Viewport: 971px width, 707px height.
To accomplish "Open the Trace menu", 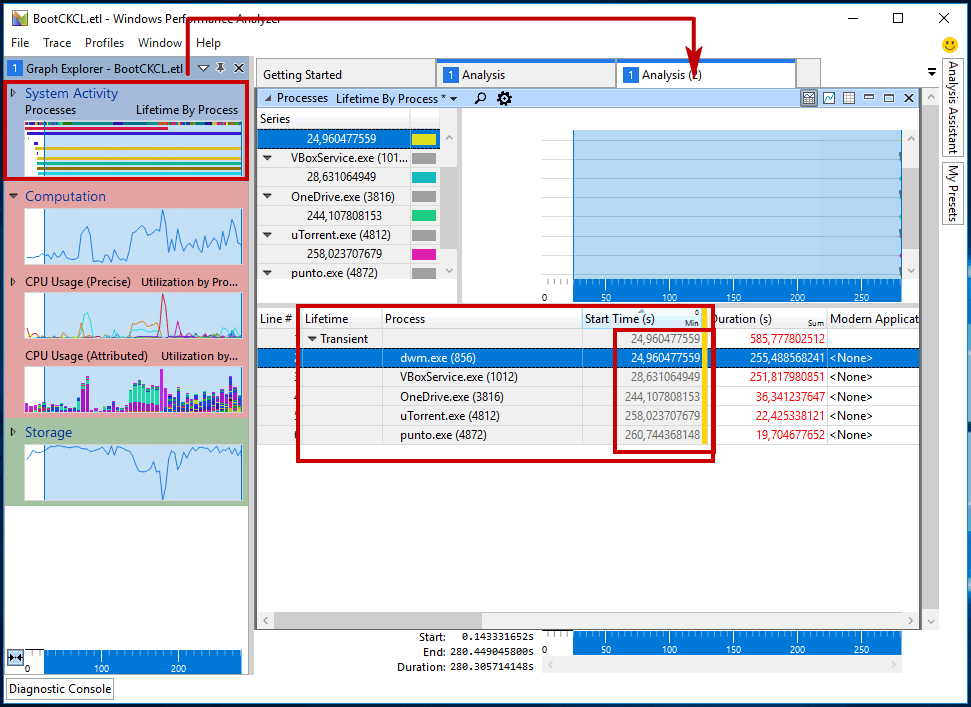I will [x=57, y=43].
